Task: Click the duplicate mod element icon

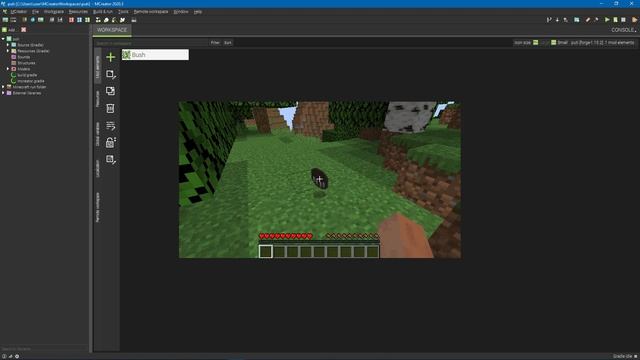Action: pos(110,91)
